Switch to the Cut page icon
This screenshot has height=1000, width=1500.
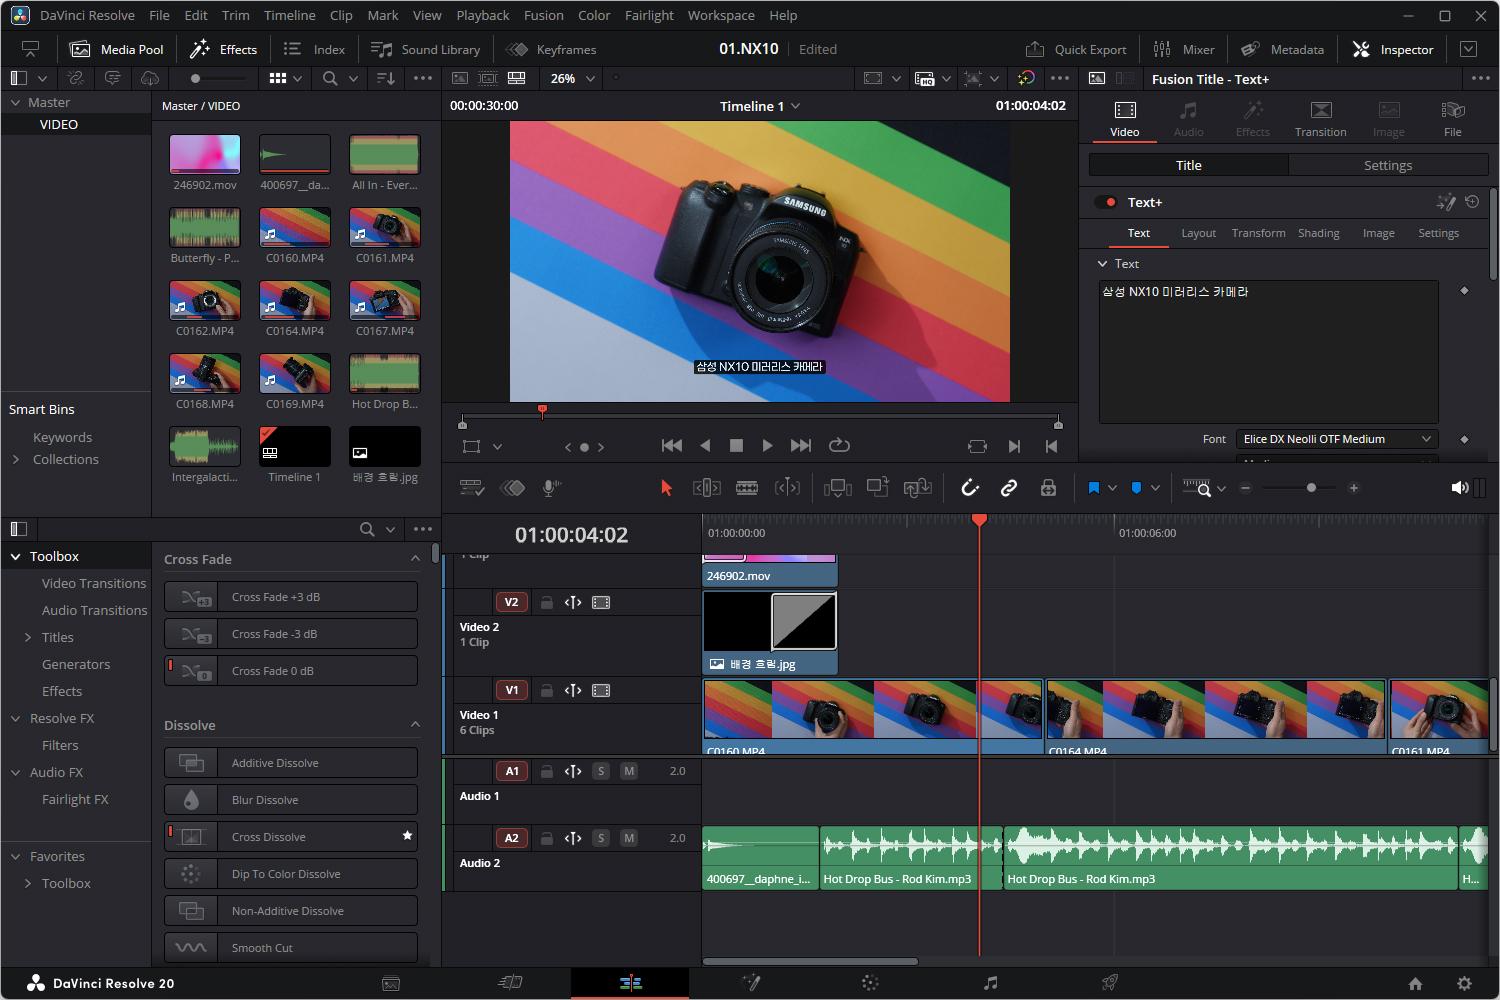[510, 983]
